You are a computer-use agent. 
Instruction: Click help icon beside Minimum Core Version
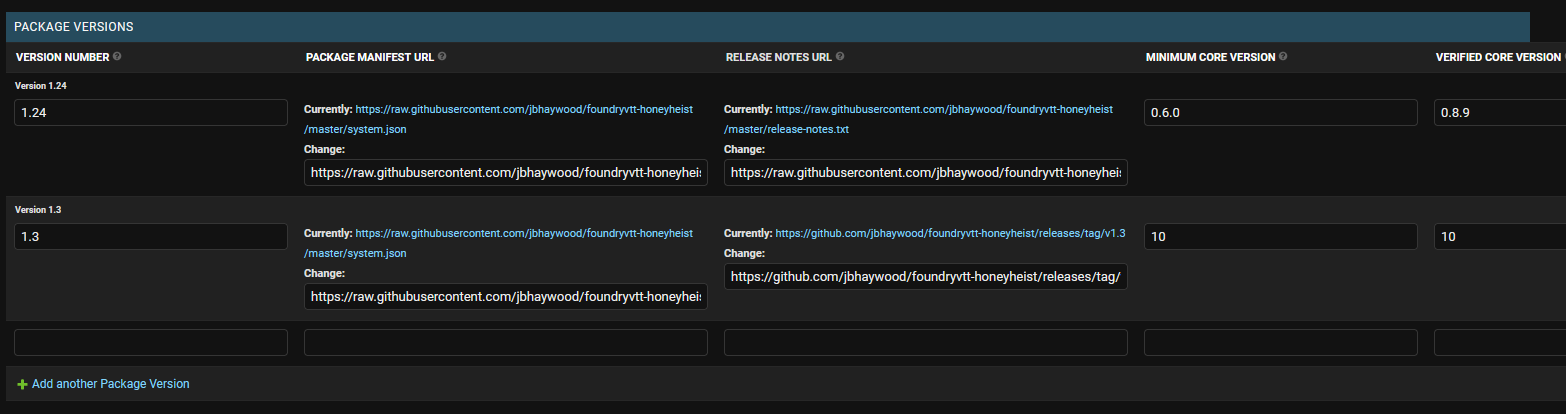click(x=1283, y=57)
